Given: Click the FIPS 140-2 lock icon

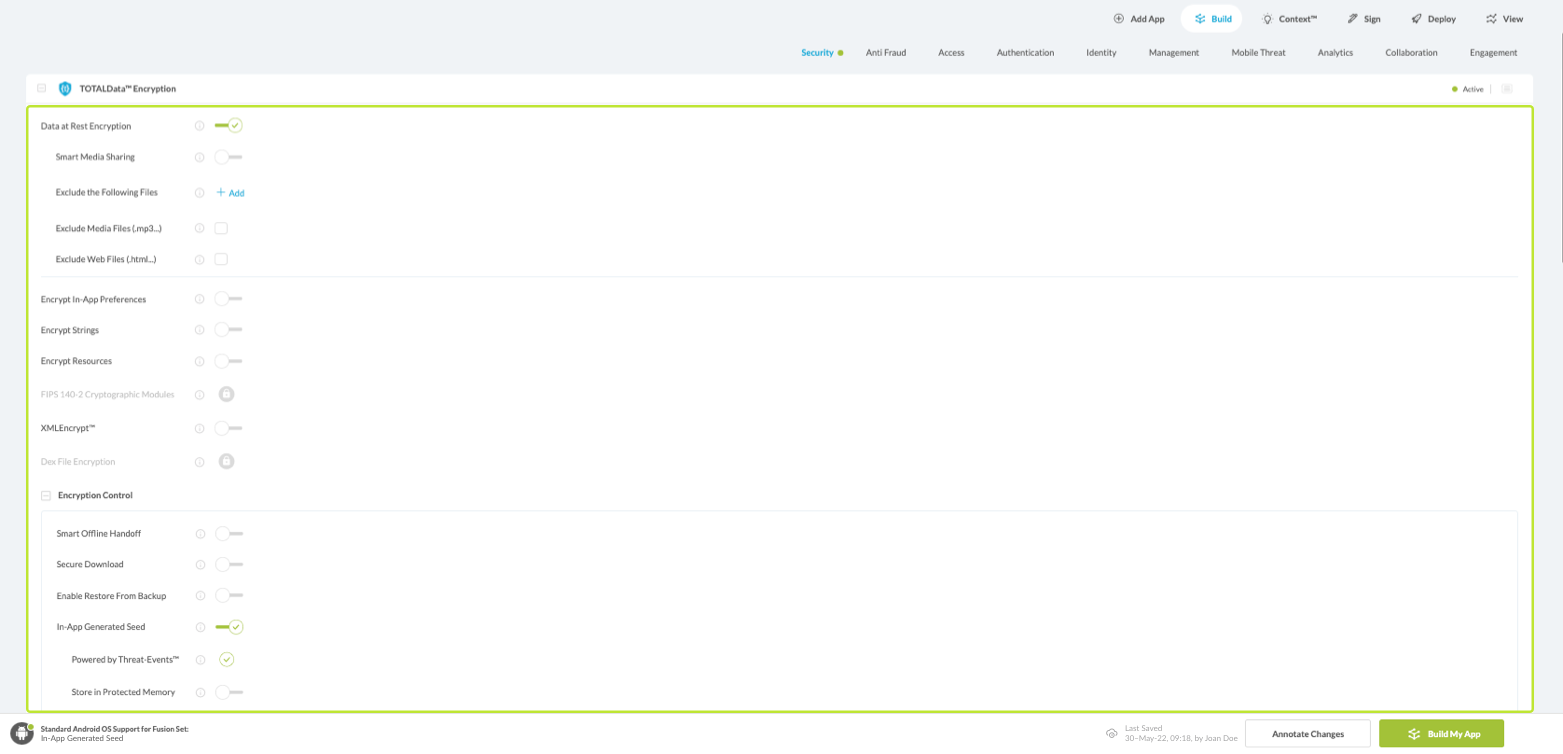Looking at the screenshot, I should click(227, 394).
